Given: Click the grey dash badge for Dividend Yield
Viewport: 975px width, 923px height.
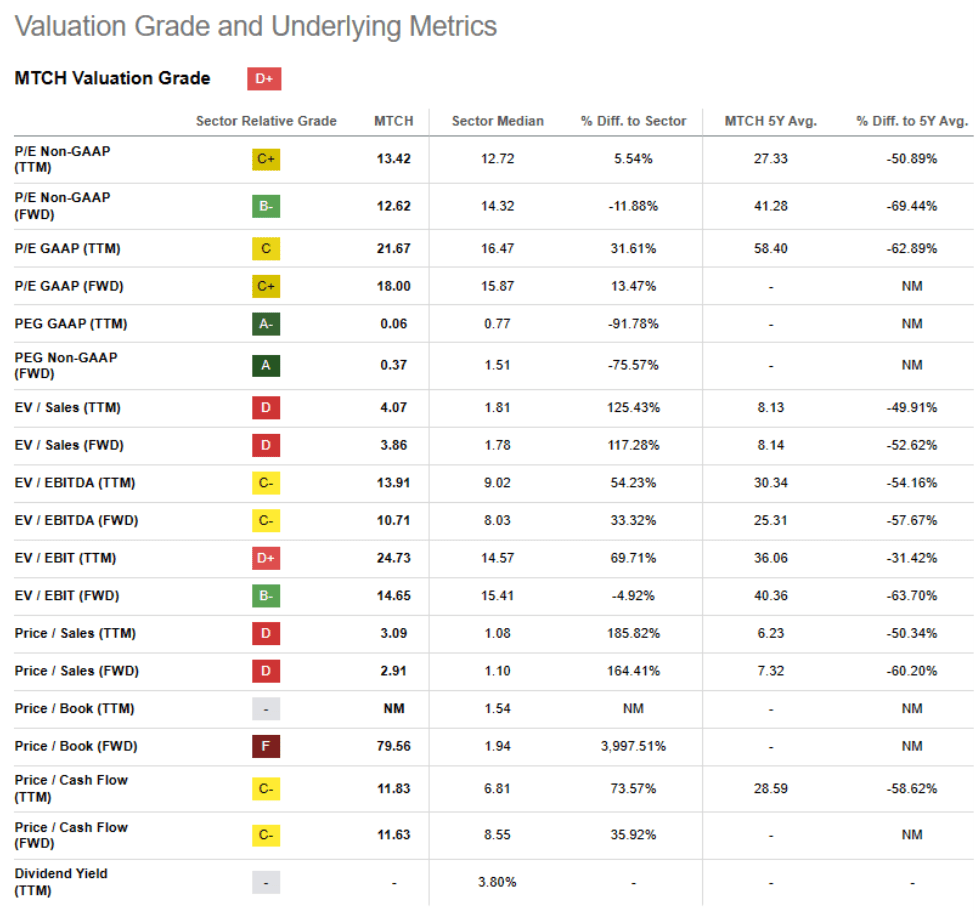Looking at the screenshot, I should pyautogui.click(x=266, y=882).
